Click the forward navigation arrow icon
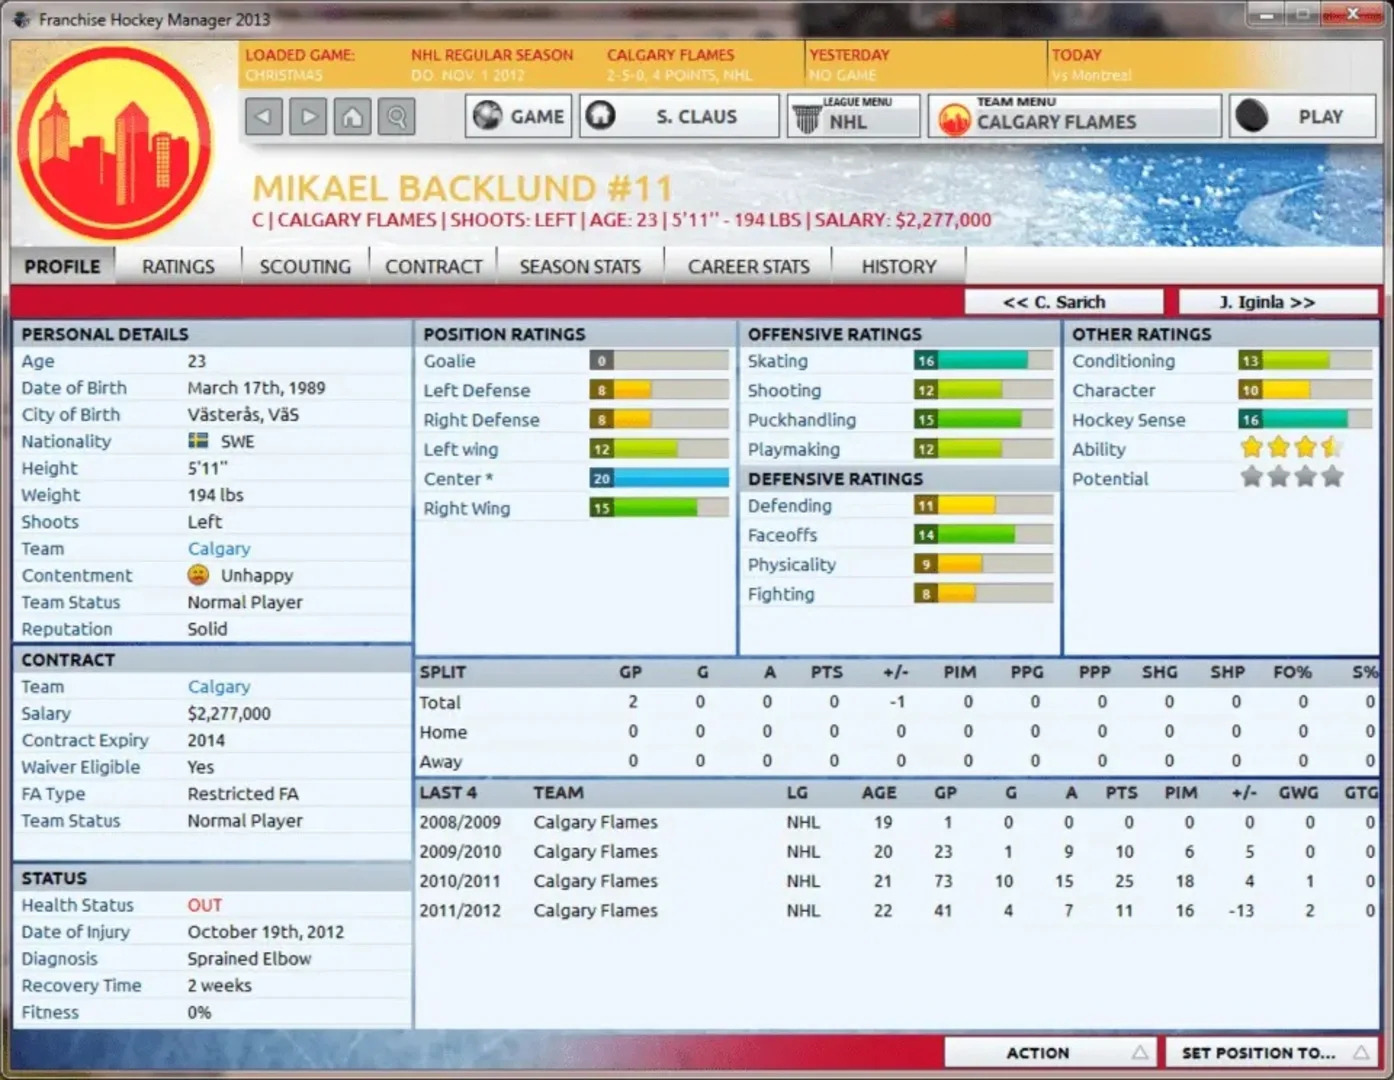 tap(308, 117)
